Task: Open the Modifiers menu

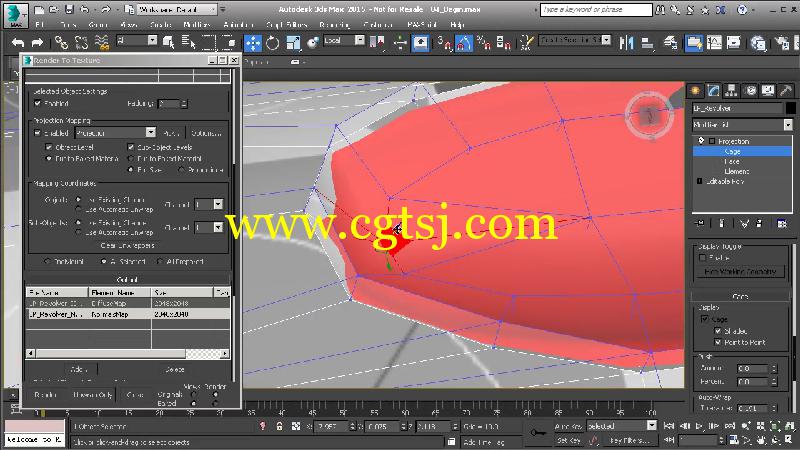Action: click(196, 24)
